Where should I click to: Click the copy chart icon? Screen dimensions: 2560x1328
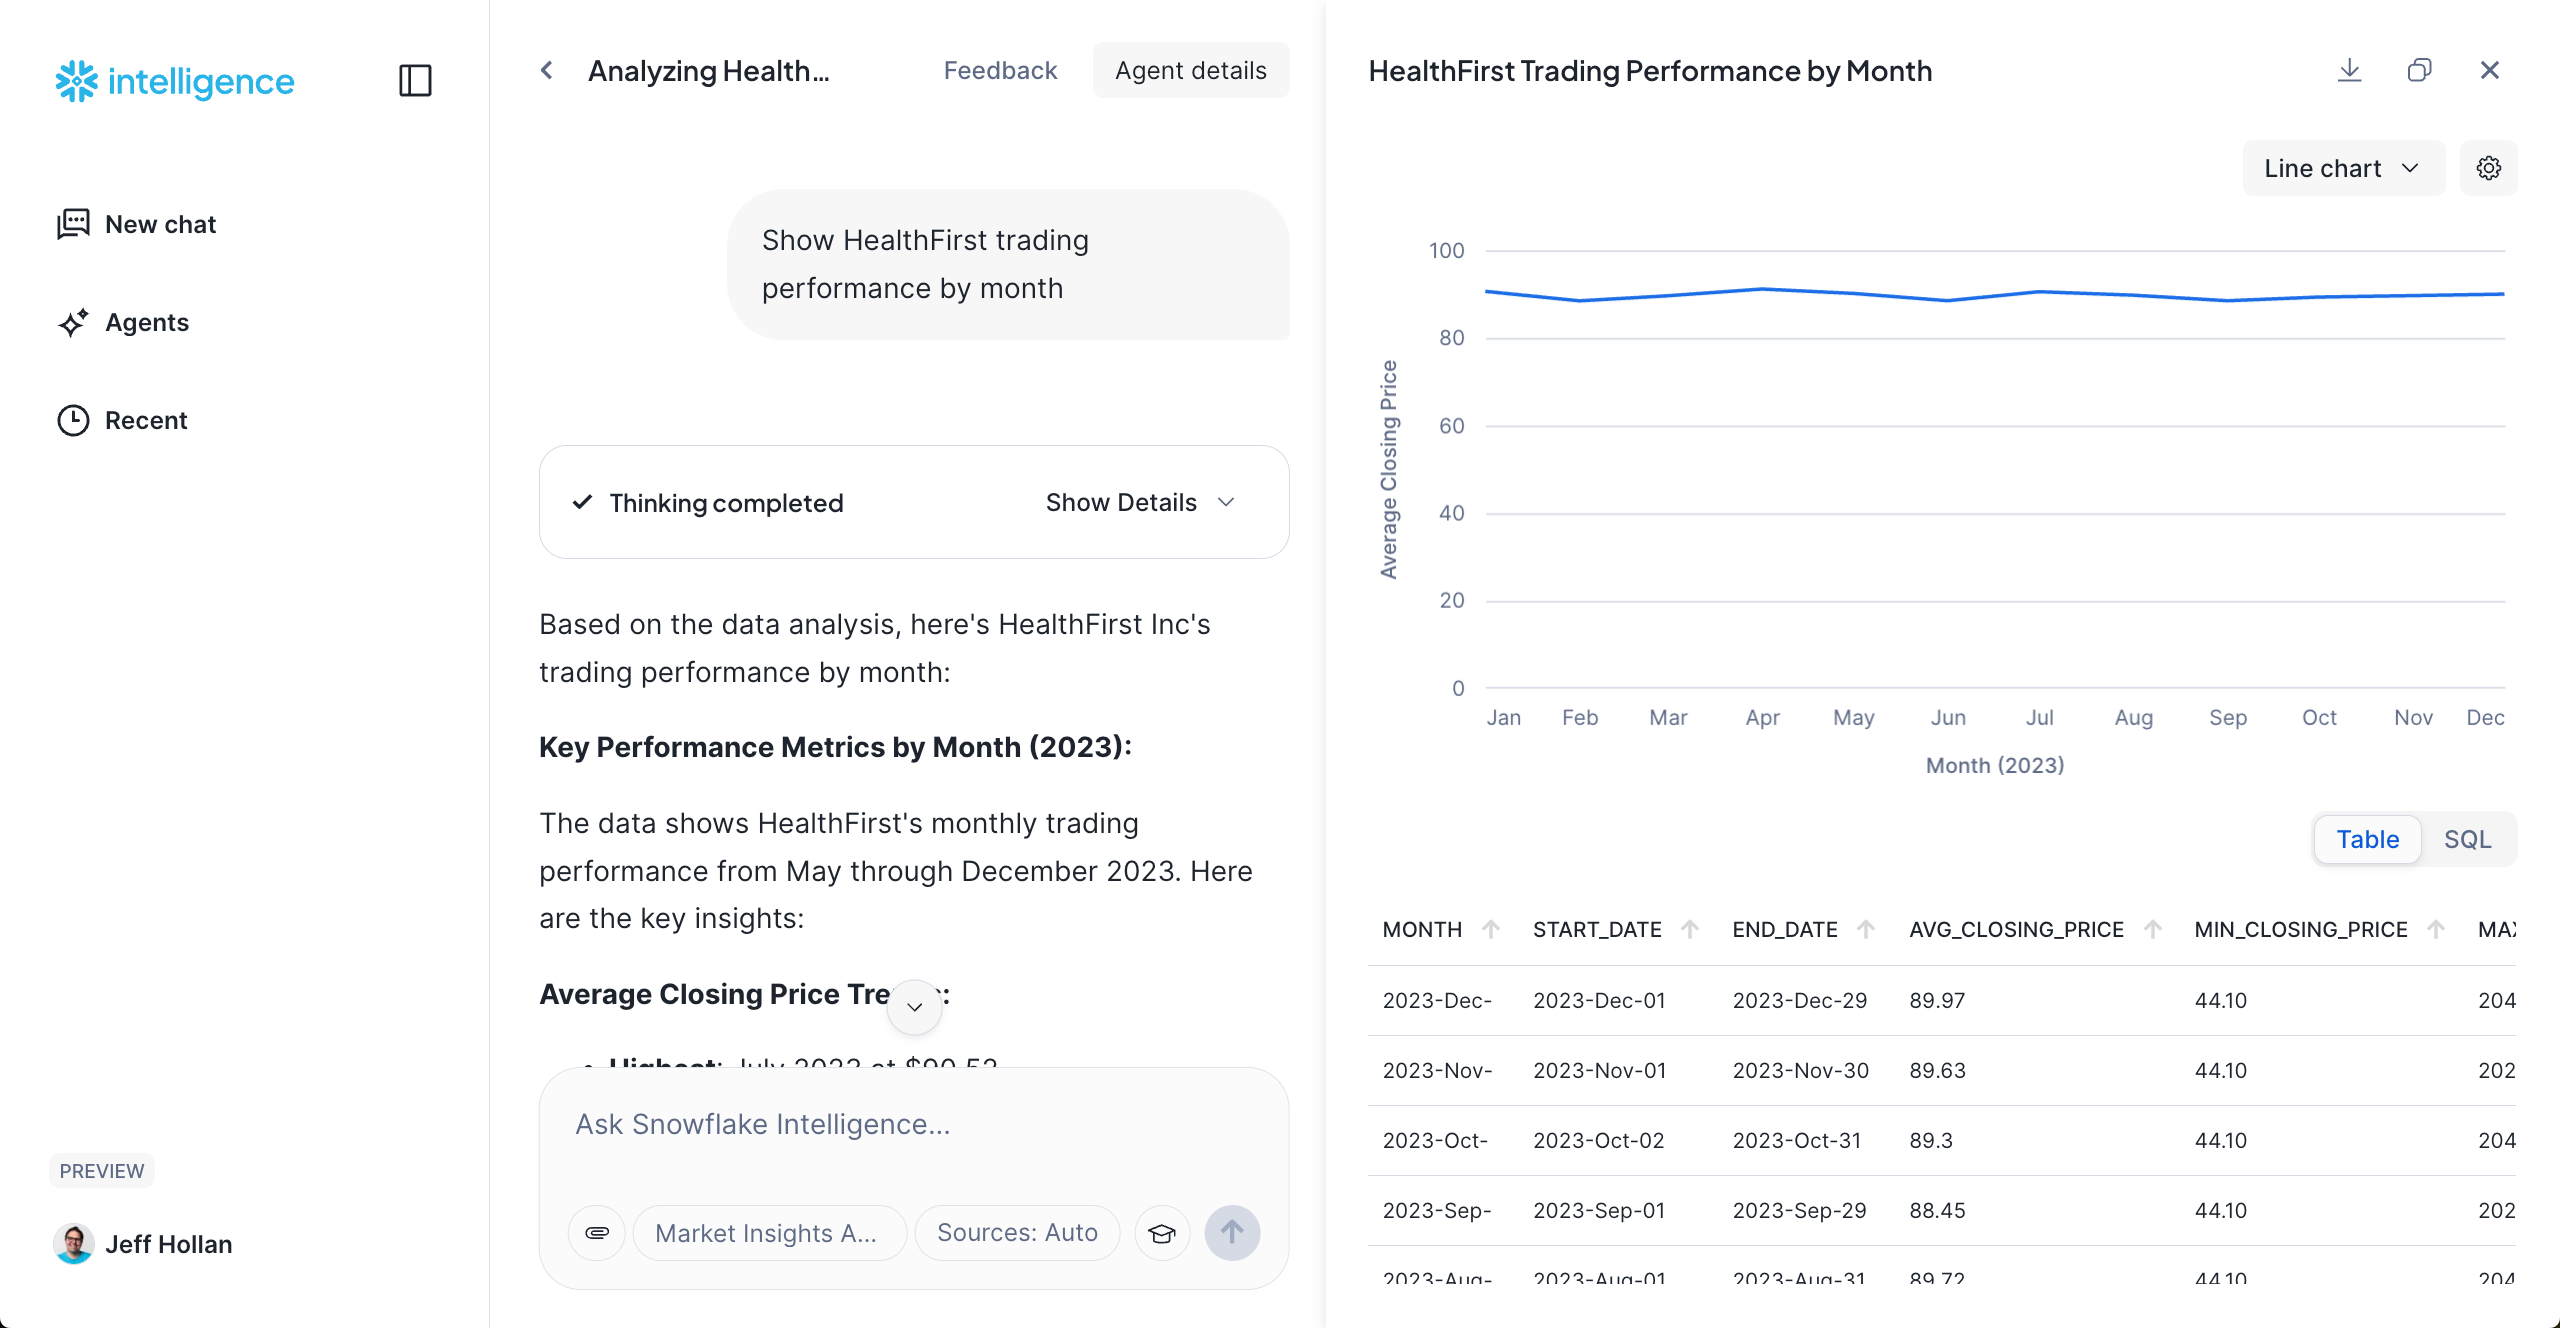point(2419,70)
